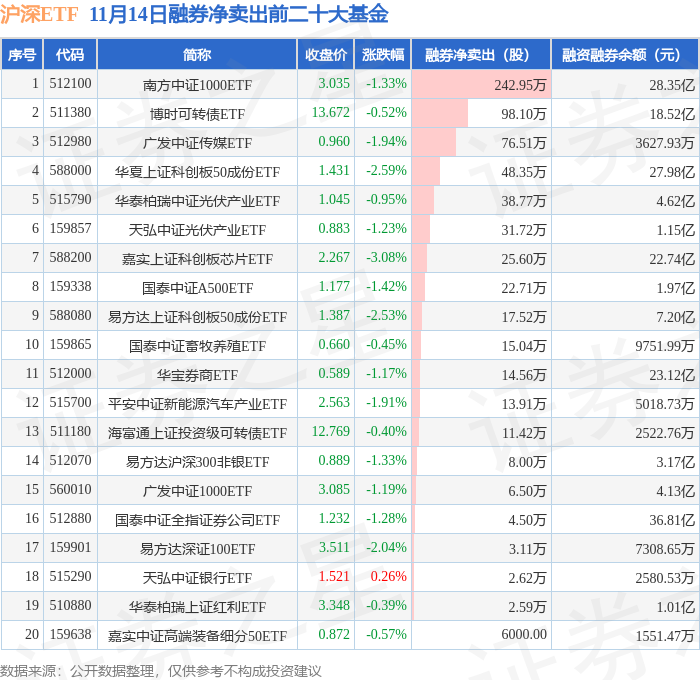
Task: Select 天弘中证银行ETF name
Action: (x=197, y=578)
